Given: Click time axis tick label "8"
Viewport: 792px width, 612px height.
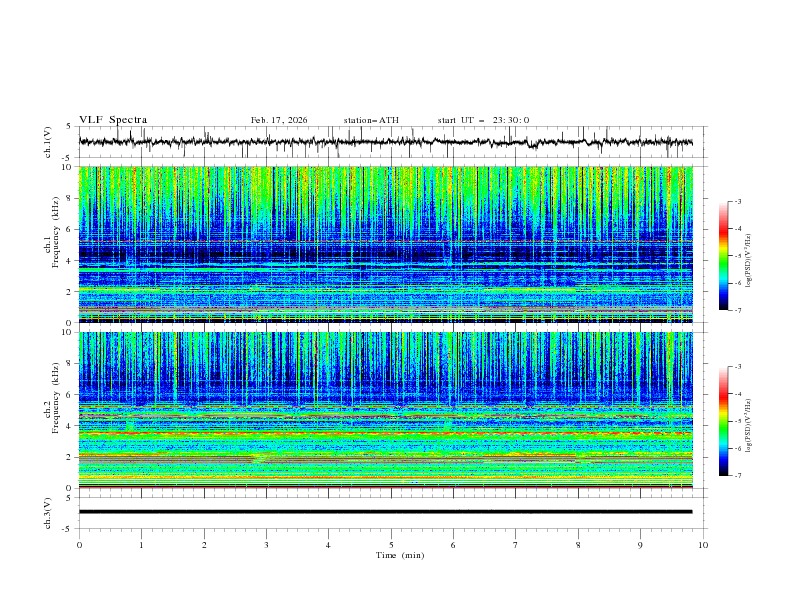Looking at the screenshot, I should click(578, 545).
